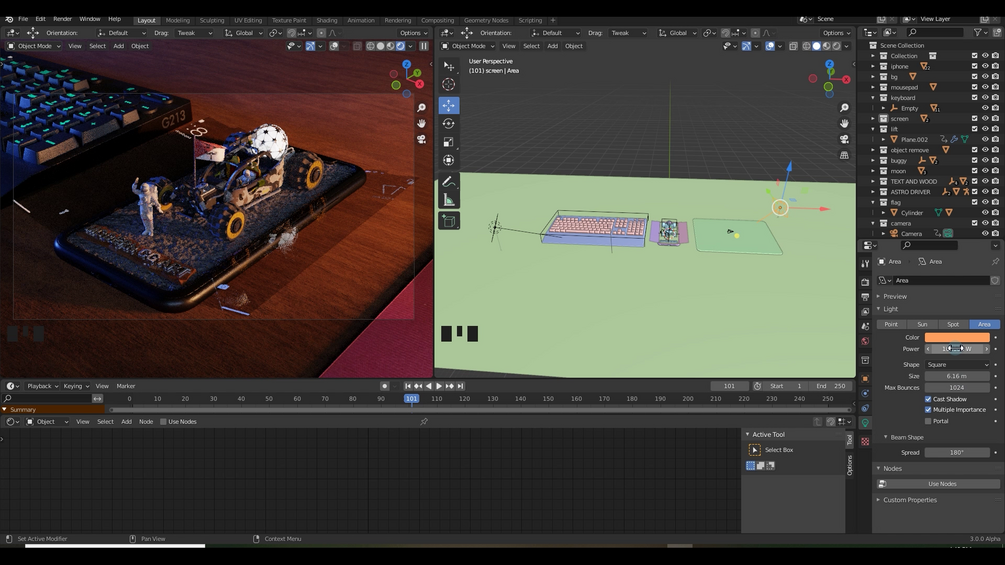Click the zoom magnifier in right viewport
Viewport: 1005px width, 565px height.
[844, 108]
